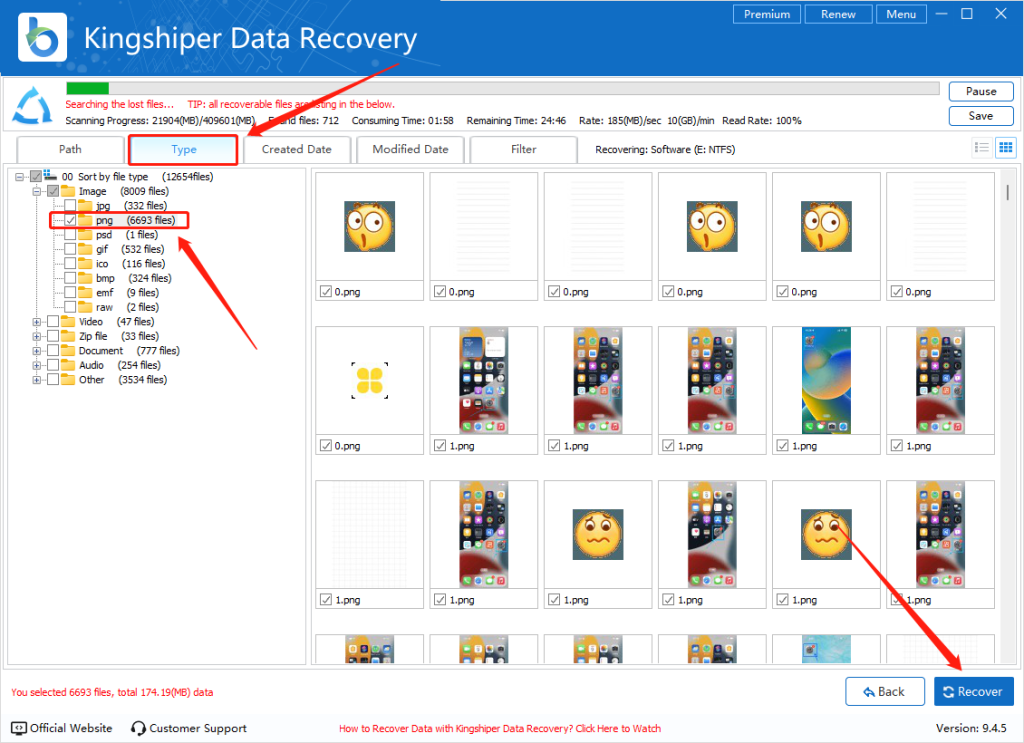Viewport: 1024px width, 743px height.
Task: Click the Video folder icon
Action: click(x=68, y=321)
